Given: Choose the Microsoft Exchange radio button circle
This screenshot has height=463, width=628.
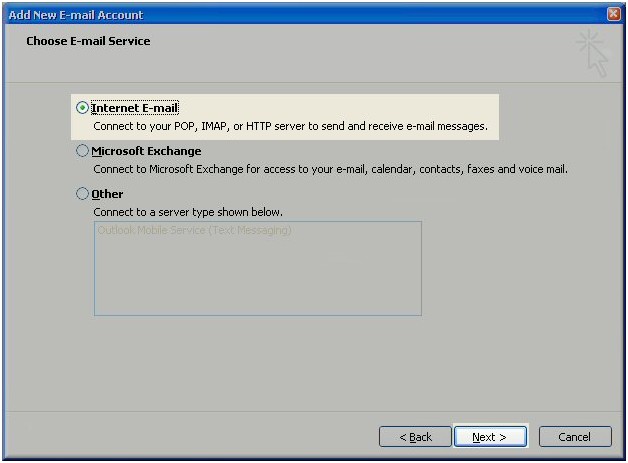Looking at the screenshot, I should coord(82,151).
